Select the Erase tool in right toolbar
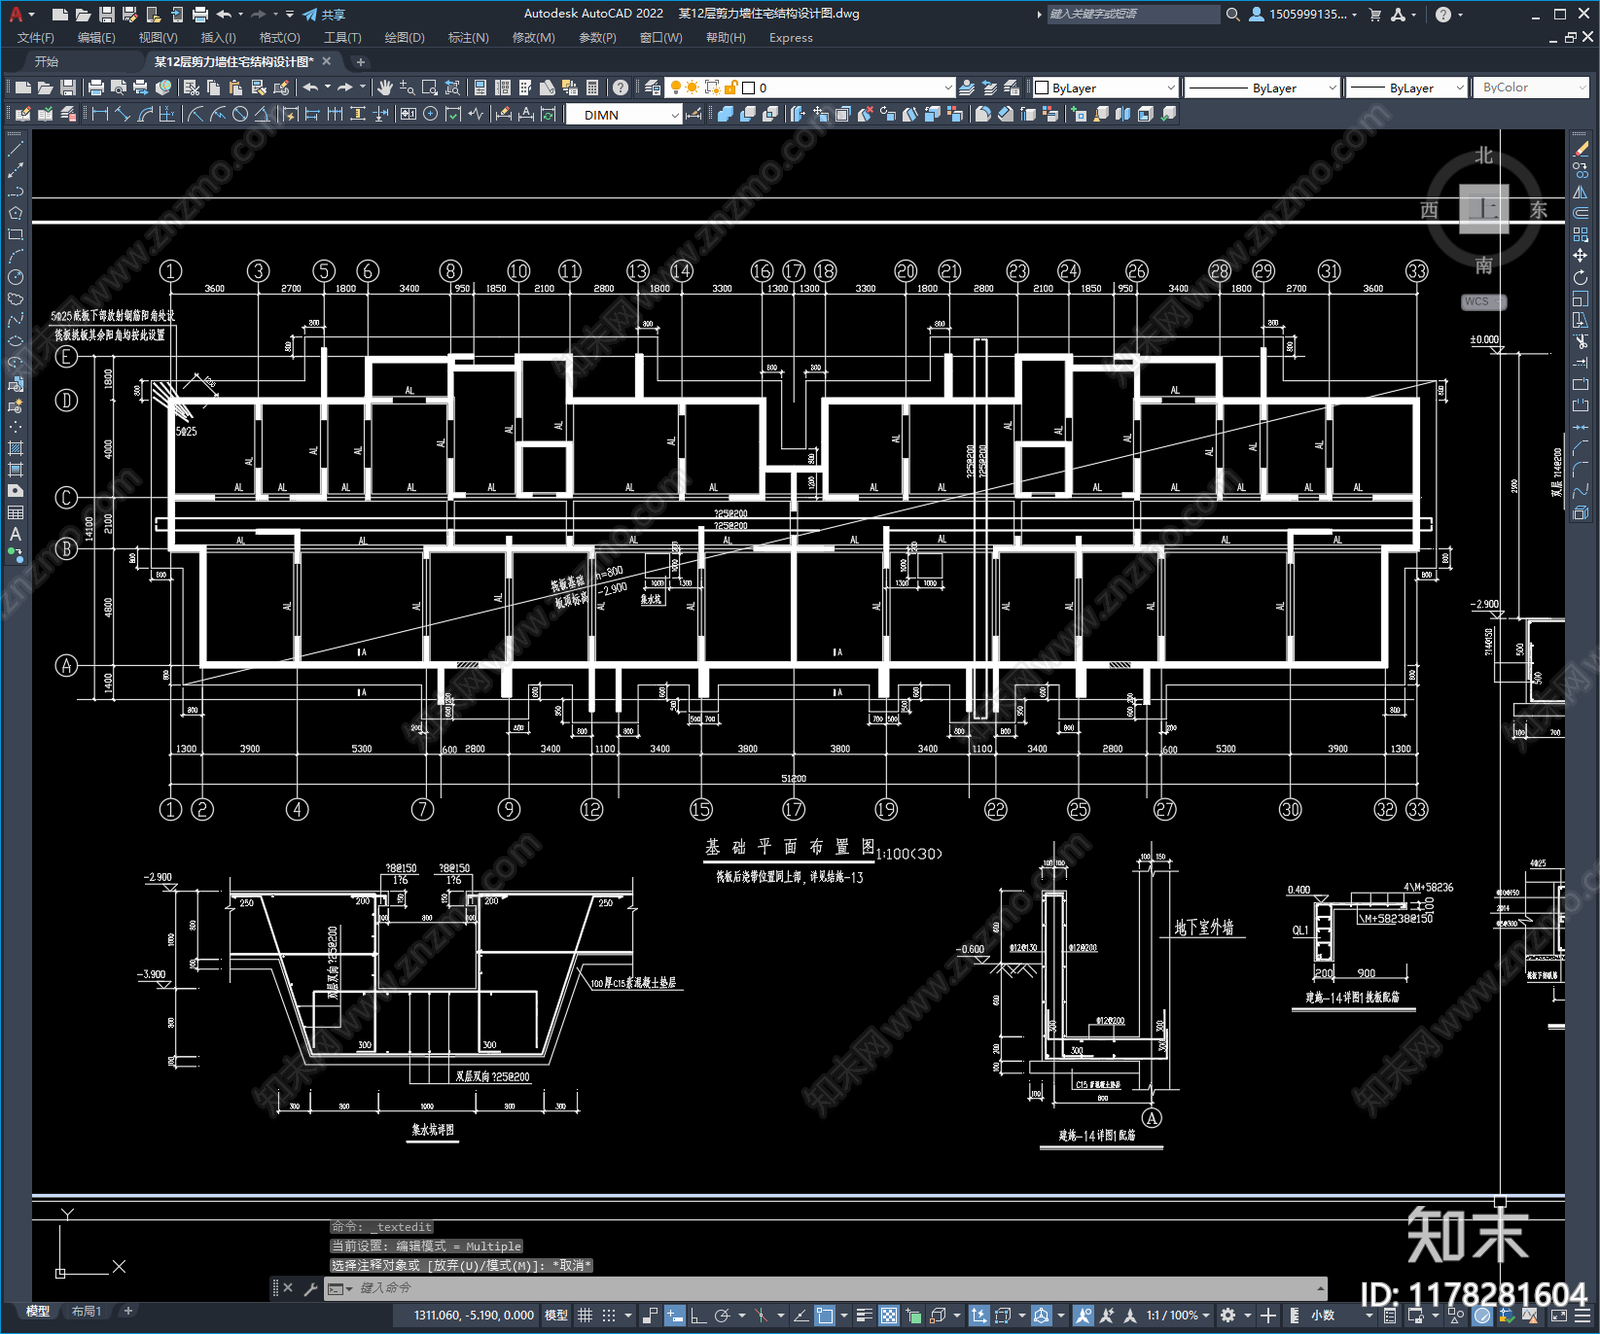The image size is (1600, 1334). pyautogui.click(x=1581, y=149)
